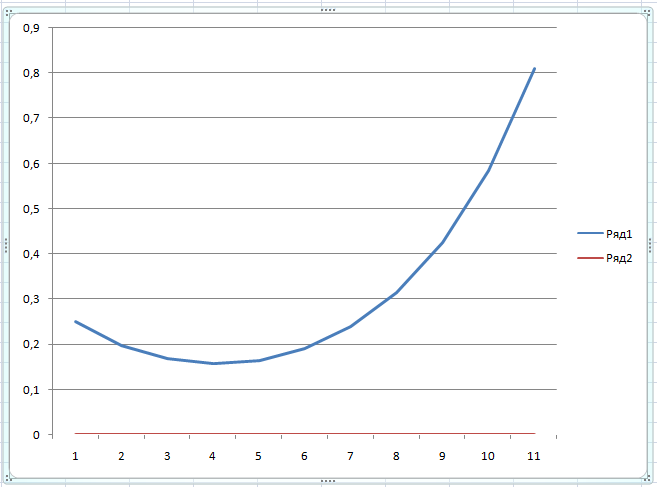Click the red Ряд2 legend line swatch
The height and width of the screenshot is (487, 657).
(590, 258)
